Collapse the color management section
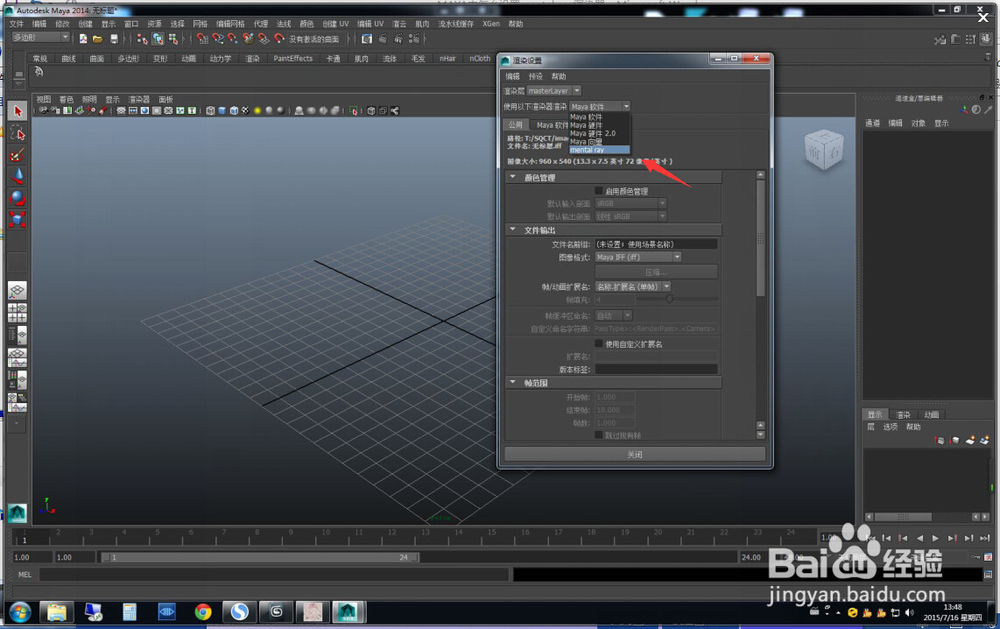1000x629 pixels. coord(513,177)
